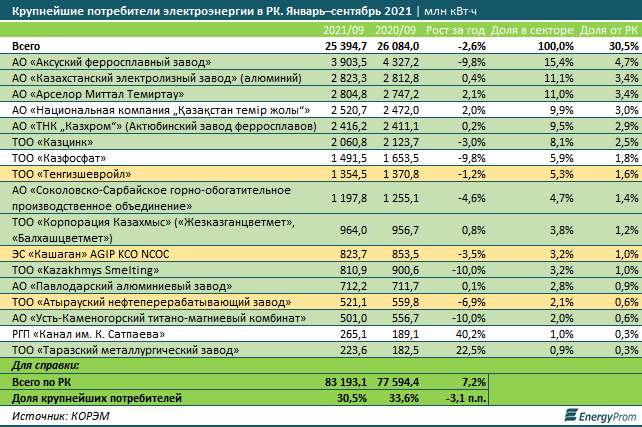
Task: Select value 501,0 for титано-магниевый комбинат
Action: coord(353,318)
